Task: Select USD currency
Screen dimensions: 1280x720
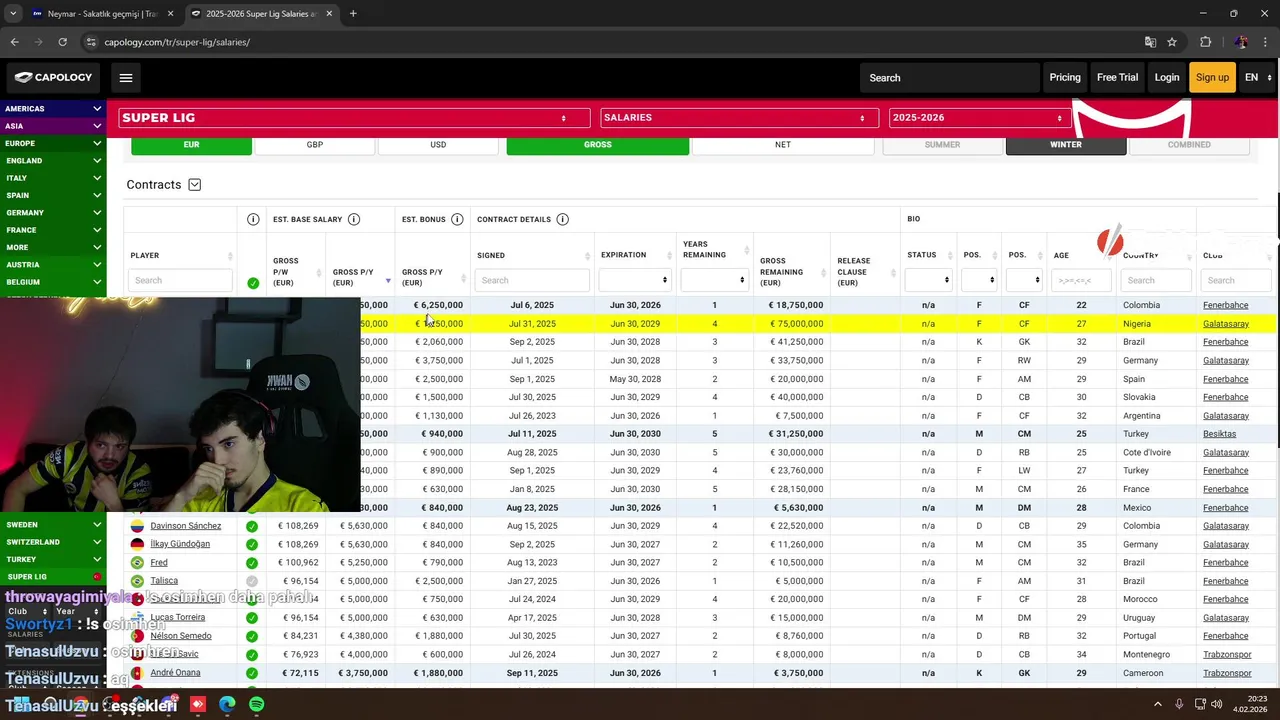Action: (x=438, y=145)
